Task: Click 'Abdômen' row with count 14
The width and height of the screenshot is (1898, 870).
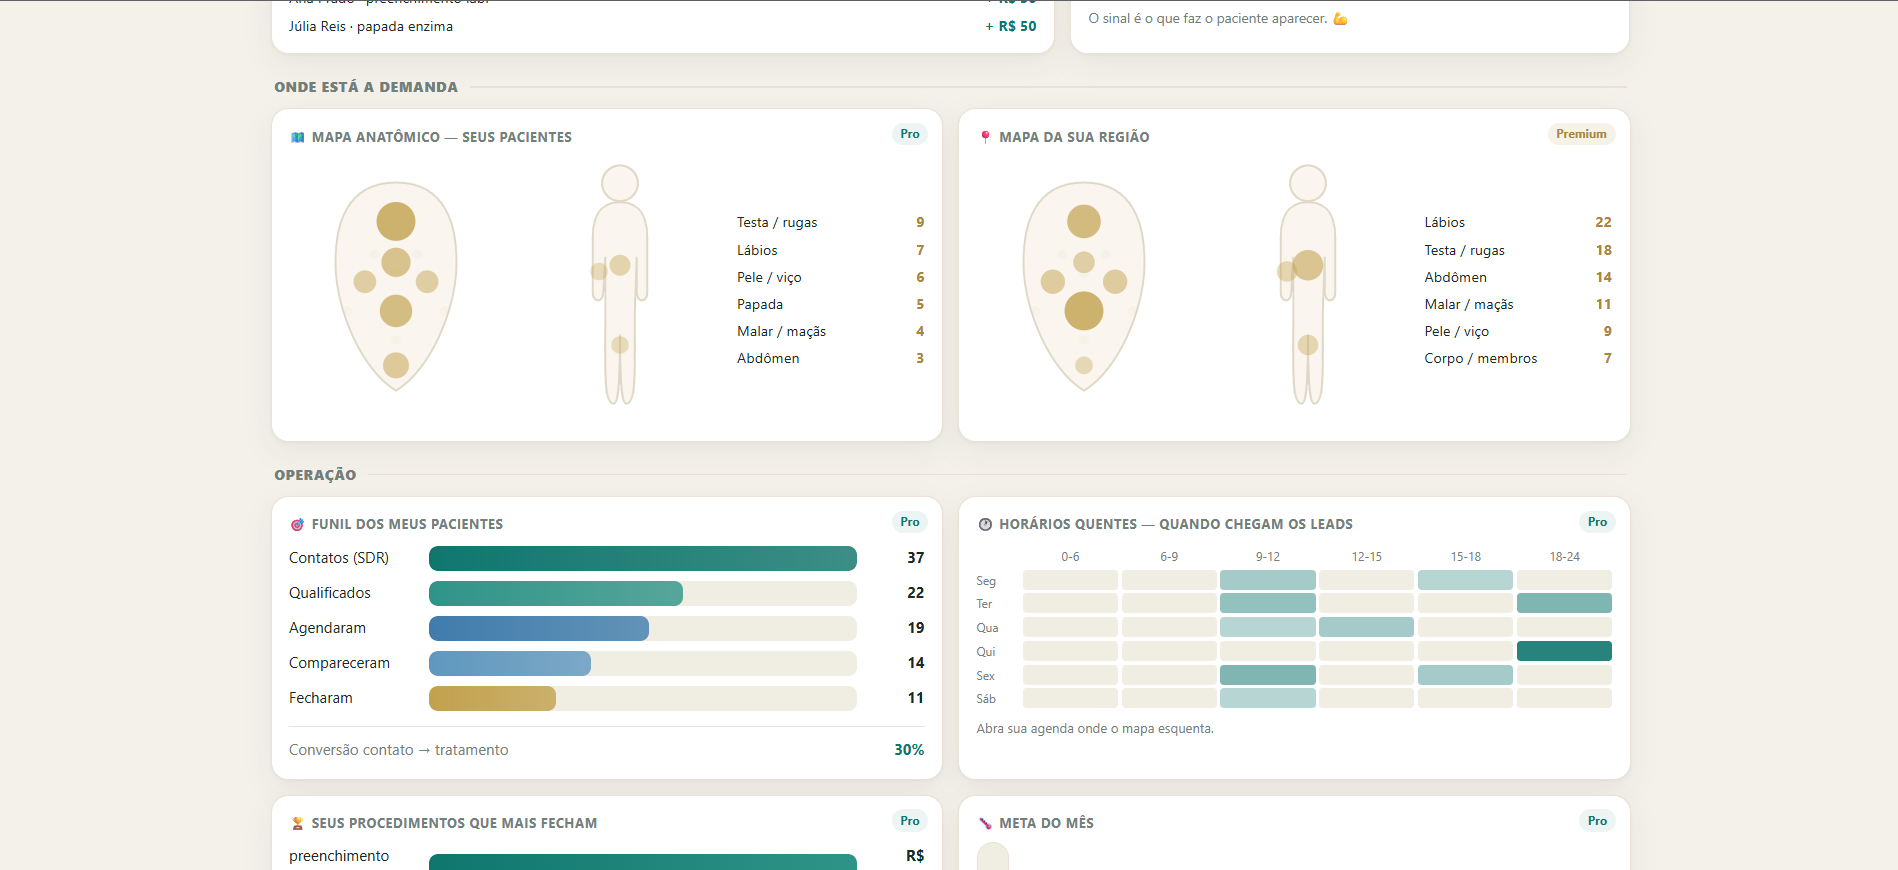Action: click(1518, 277)
